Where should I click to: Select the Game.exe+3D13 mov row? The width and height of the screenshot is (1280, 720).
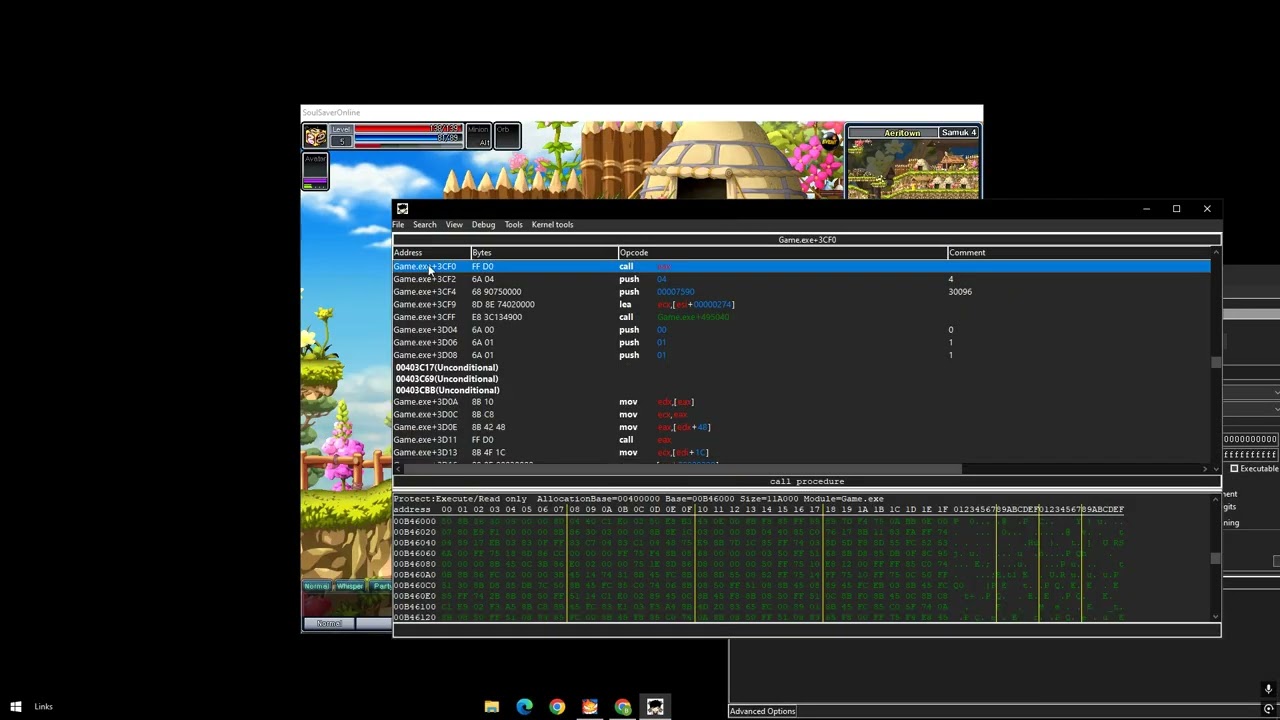pos(801,453)
